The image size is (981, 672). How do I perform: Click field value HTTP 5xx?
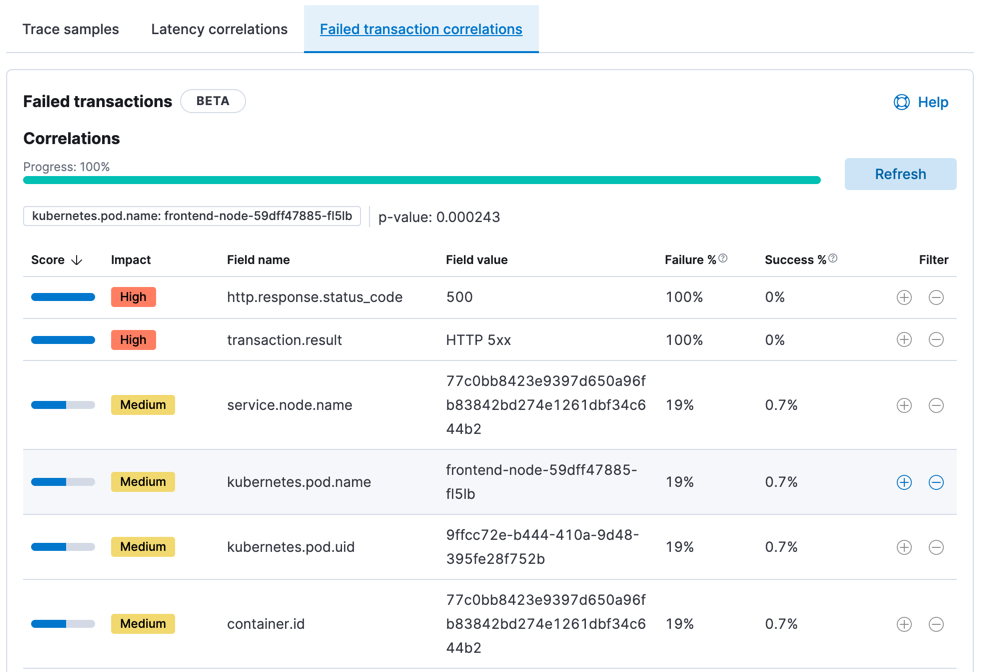point(479,340)
